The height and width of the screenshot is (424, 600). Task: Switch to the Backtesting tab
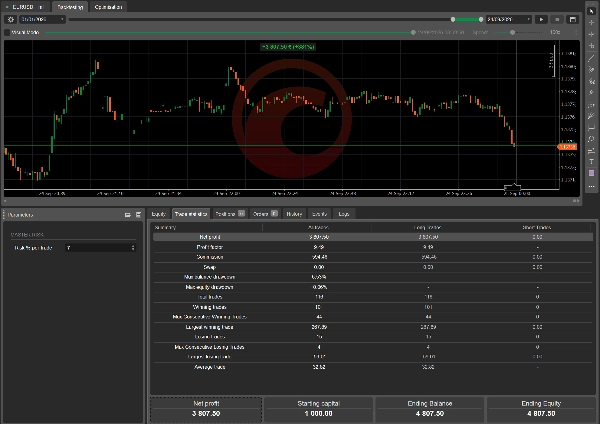[x=70, y=7]
